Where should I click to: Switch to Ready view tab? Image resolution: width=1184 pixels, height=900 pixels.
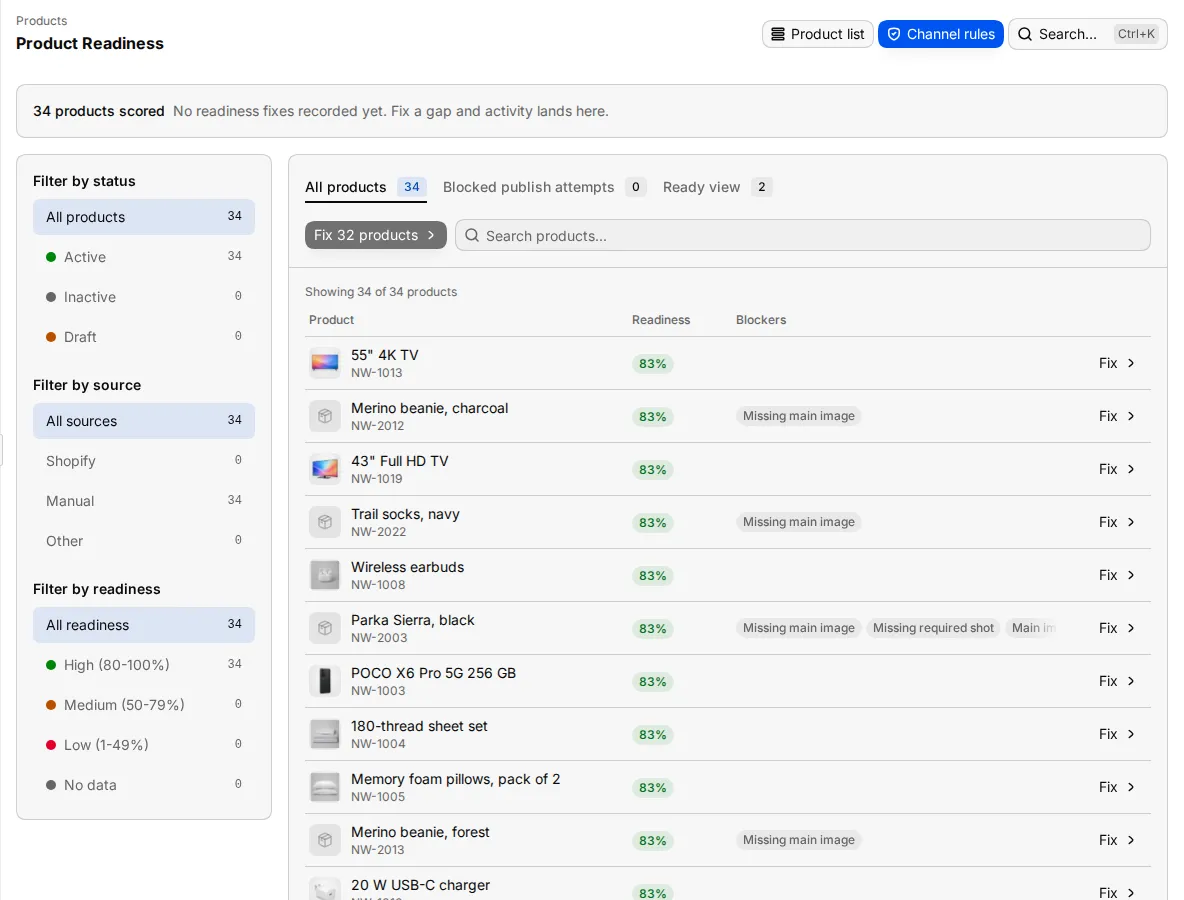tap(717, 187)
